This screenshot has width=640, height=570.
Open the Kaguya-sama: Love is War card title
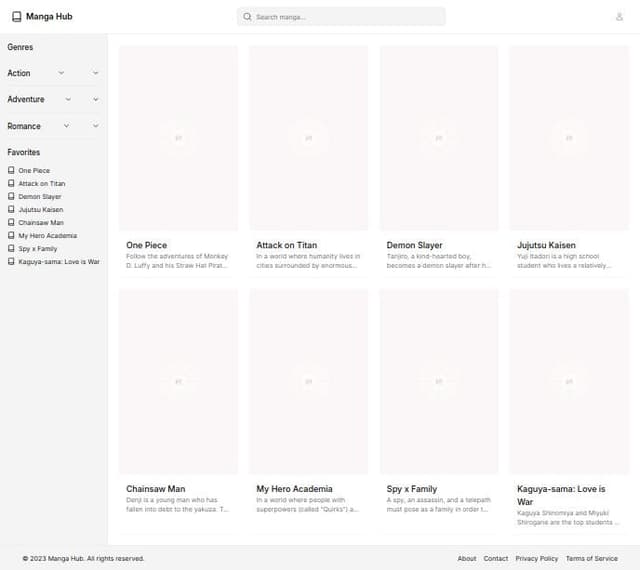[561, 495]
